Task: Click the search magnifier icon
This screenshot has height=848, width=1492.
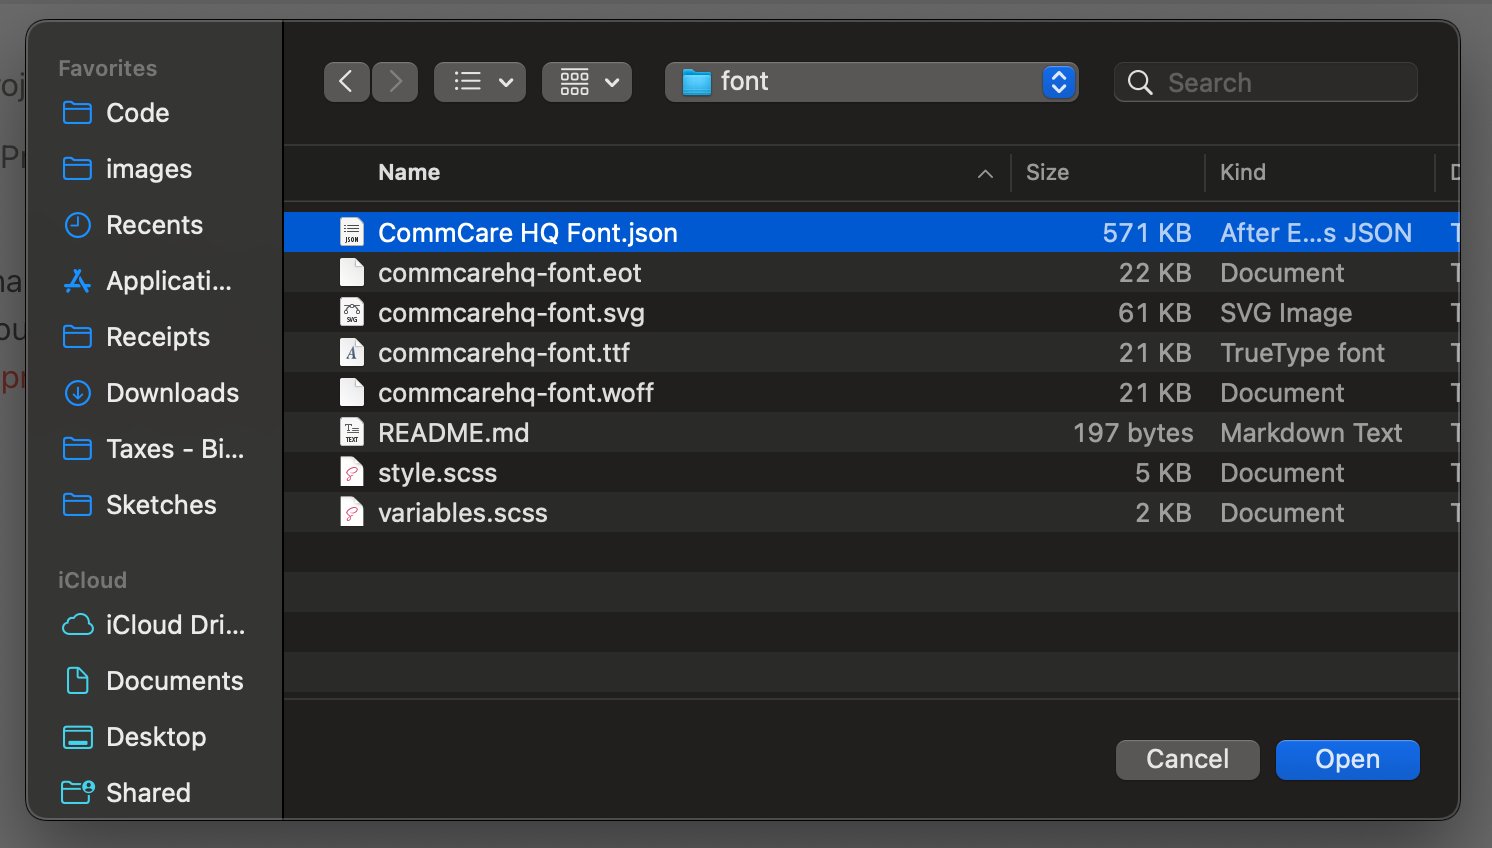Action: pos(1140,82)
